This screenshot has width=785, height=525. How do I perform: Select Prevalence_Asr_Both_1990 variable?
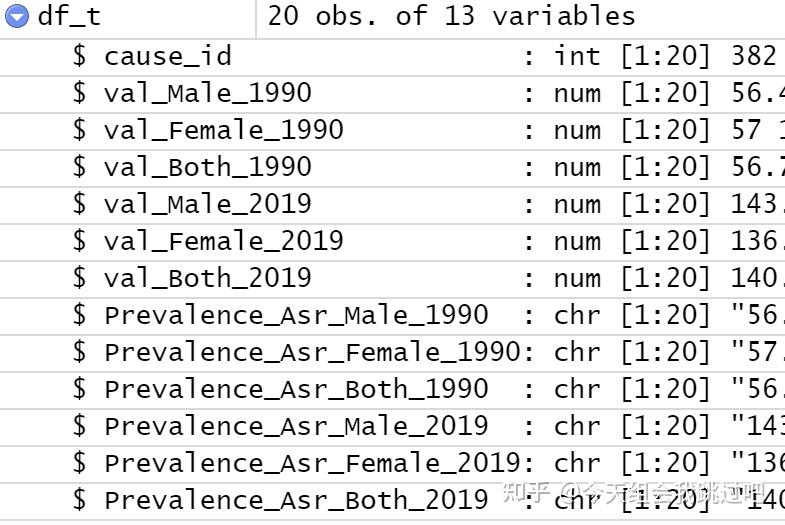tap(296, 389)
